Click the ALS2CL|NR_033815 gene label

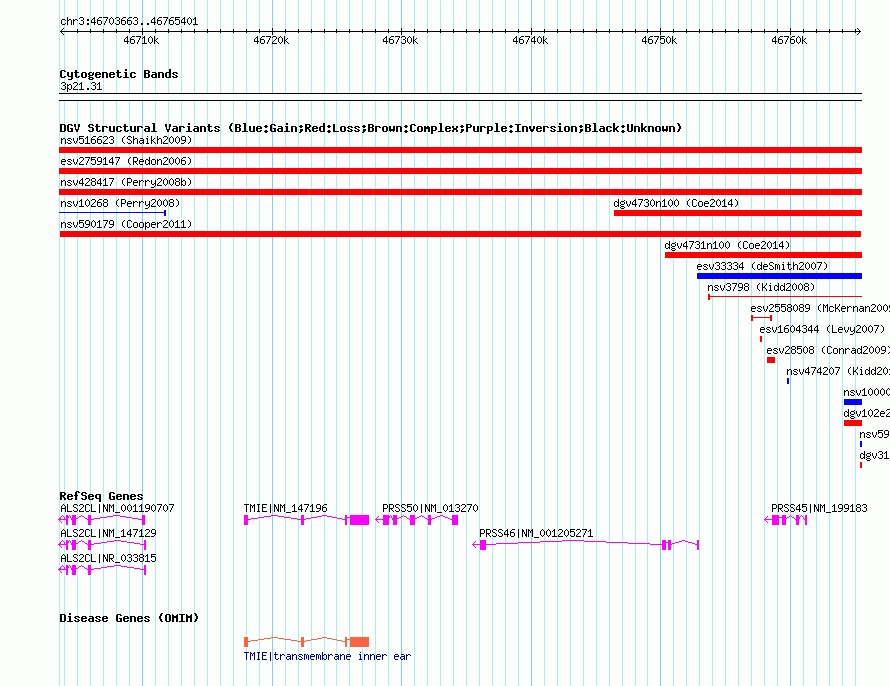[x=108, y=558]
